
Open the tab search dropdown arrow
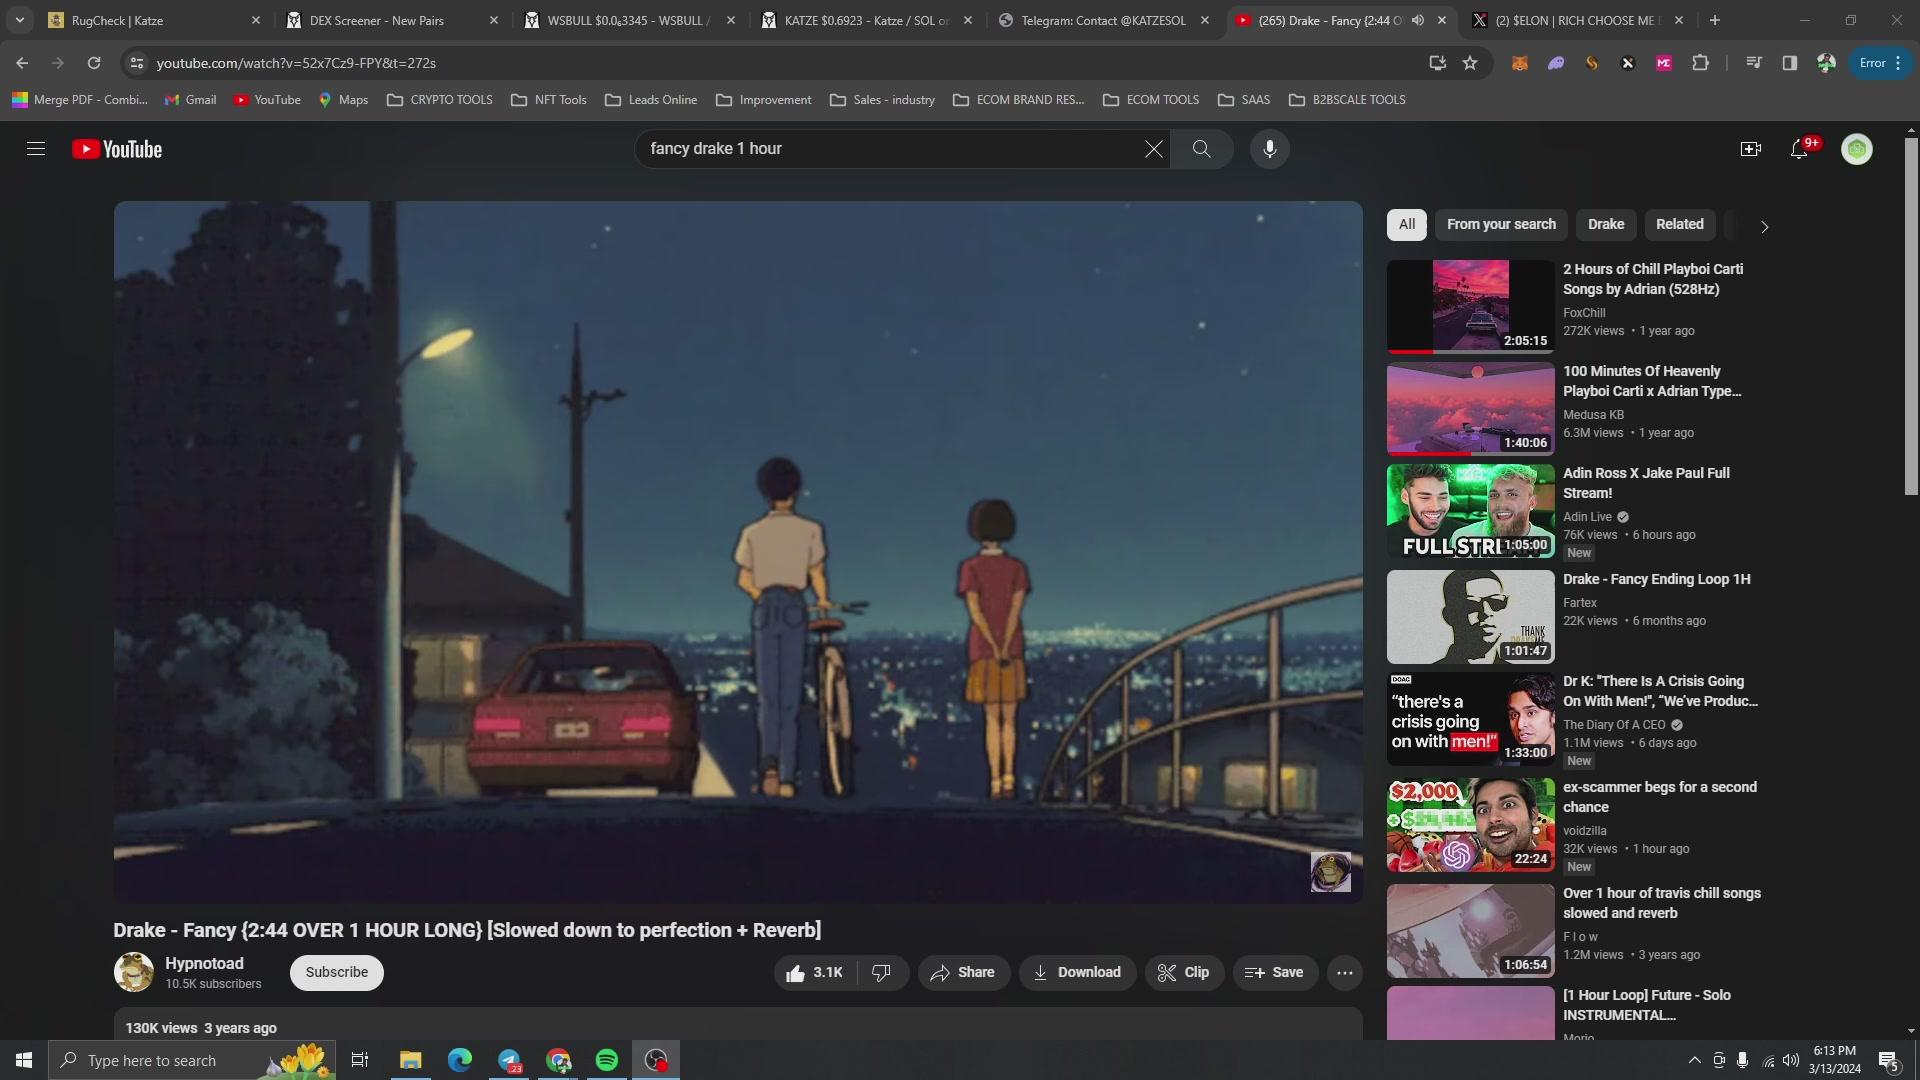(20, 20)
